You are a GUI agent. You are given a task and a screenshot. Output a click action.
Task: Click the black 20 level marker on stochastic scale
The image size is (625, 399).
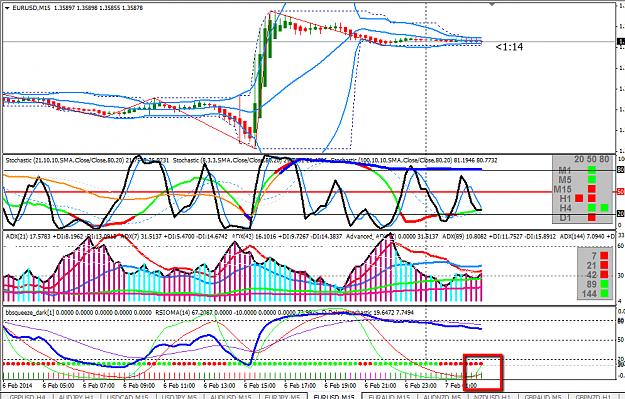tap(621, 214)
